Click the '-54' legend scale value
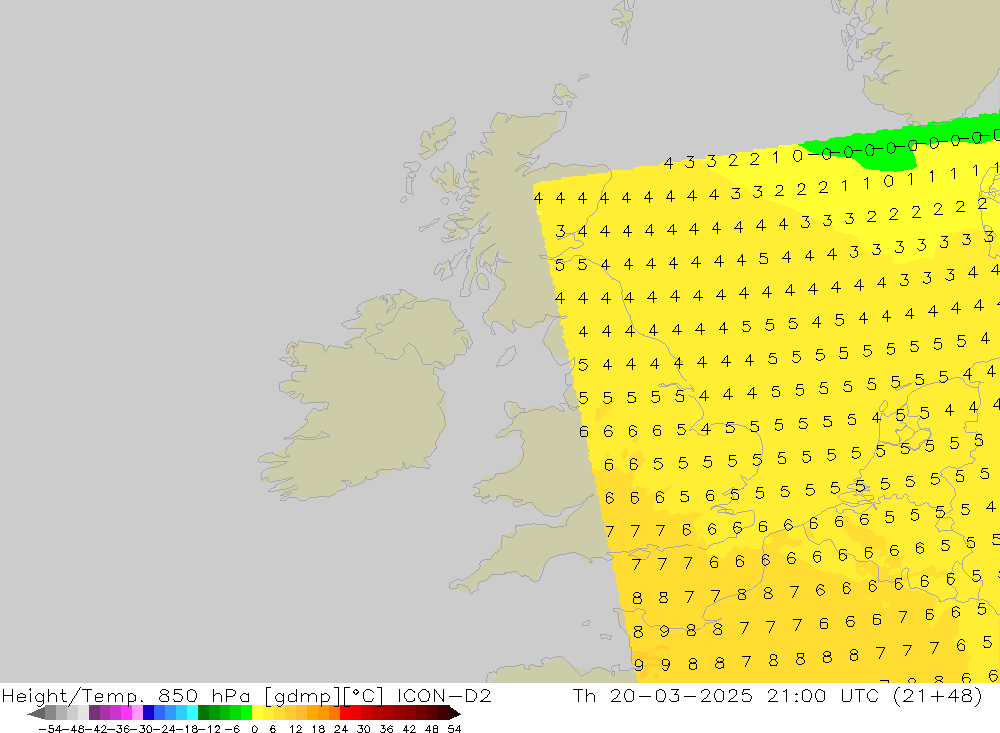This screenshot has height=733, width=1000. point(50,729)
